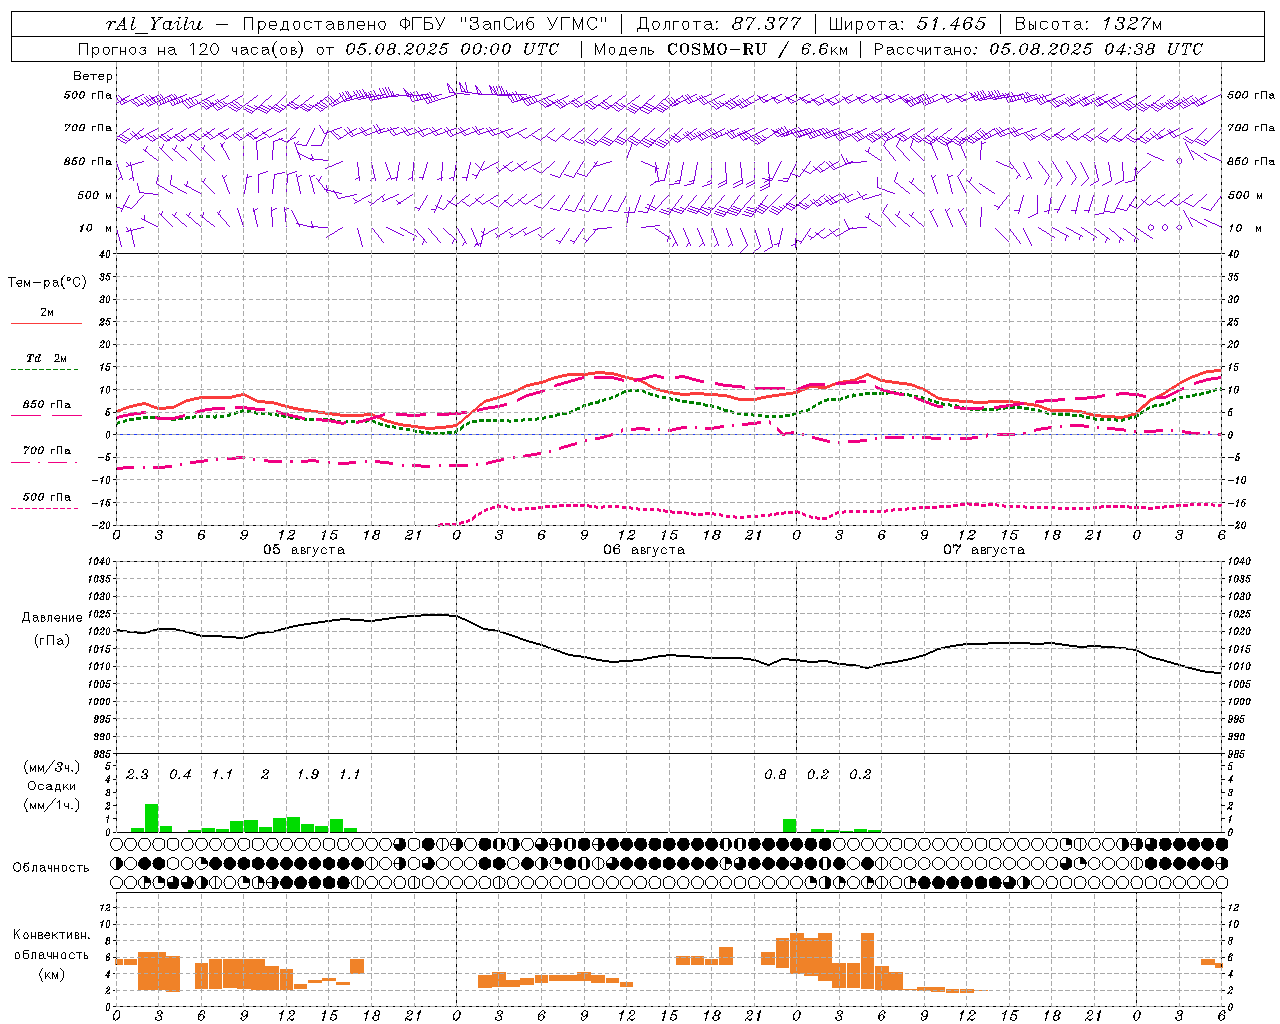Image resolution: width=1280 pixels, height=1024 pixels.
Task: Click the Td 2м dew point legend entry
Action: pos(47,357)
